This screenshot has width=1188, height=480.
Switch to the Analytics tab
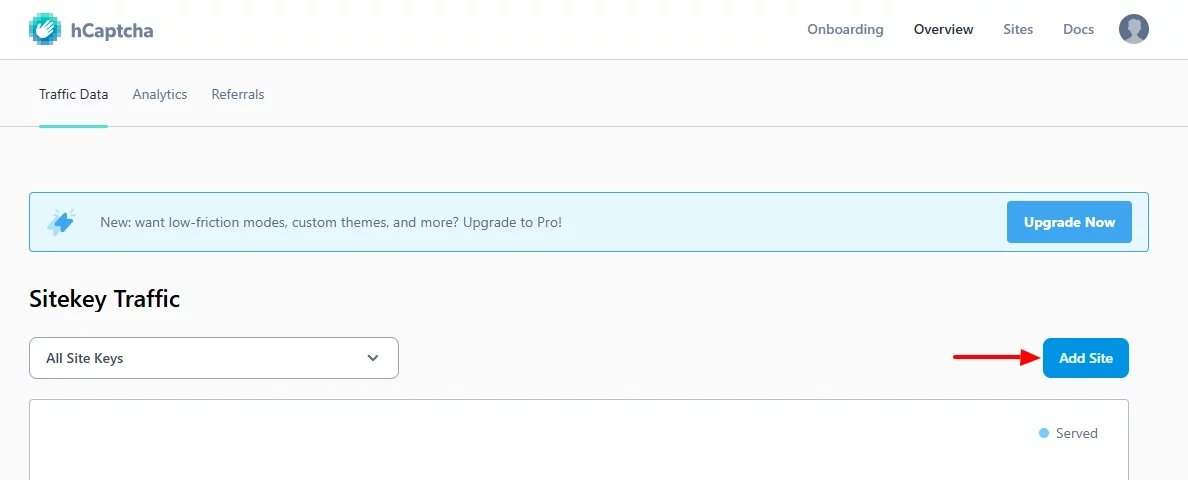[160, 94]
